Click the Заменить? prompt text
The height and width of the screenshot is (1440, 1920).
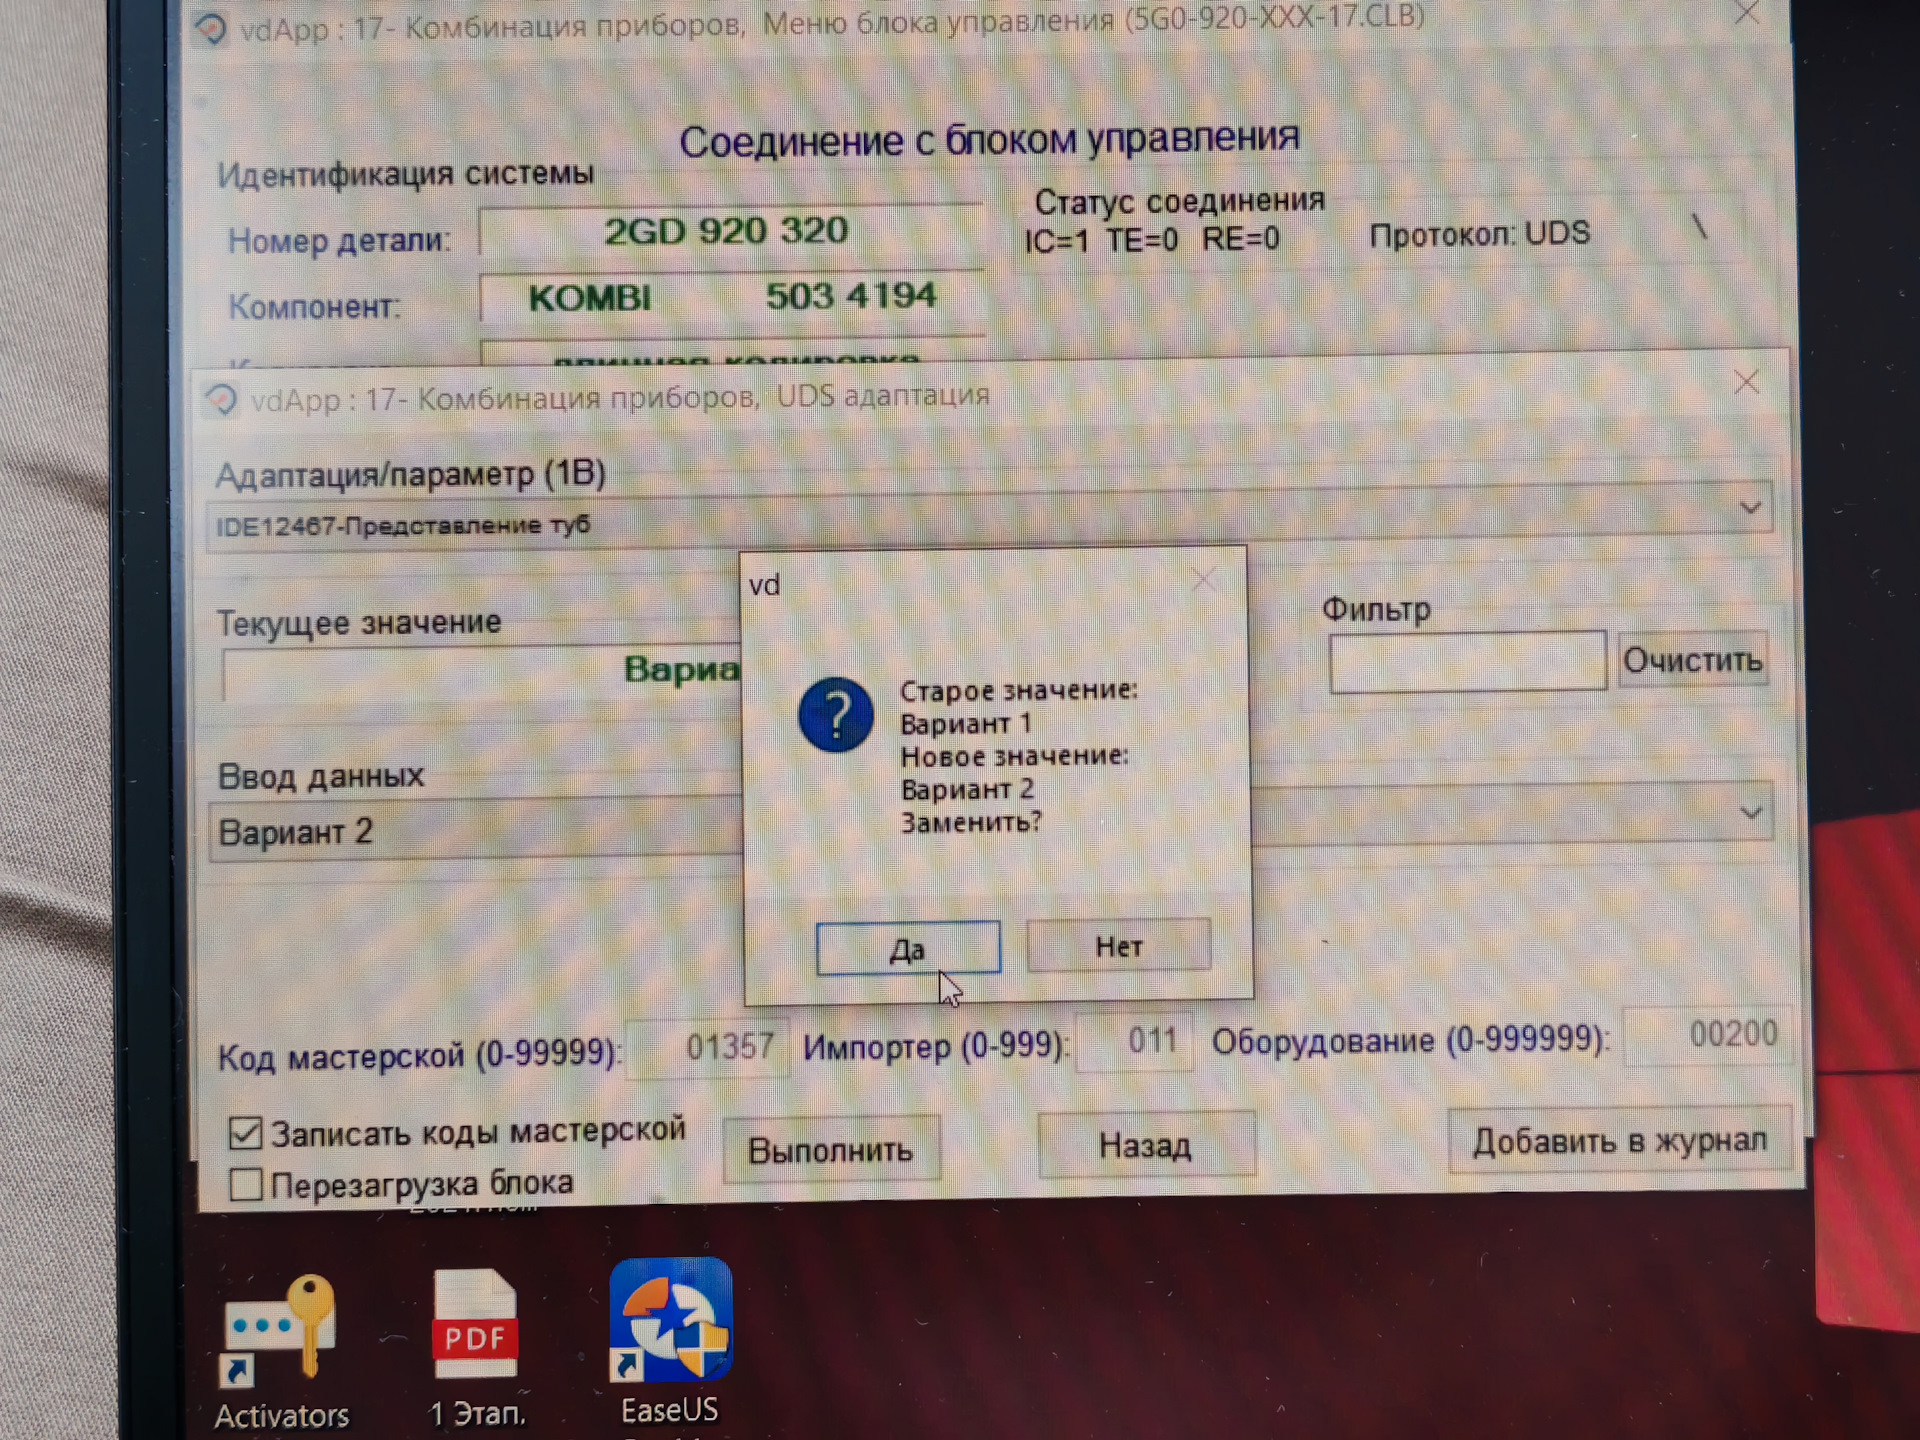click(x=971, y=822)
